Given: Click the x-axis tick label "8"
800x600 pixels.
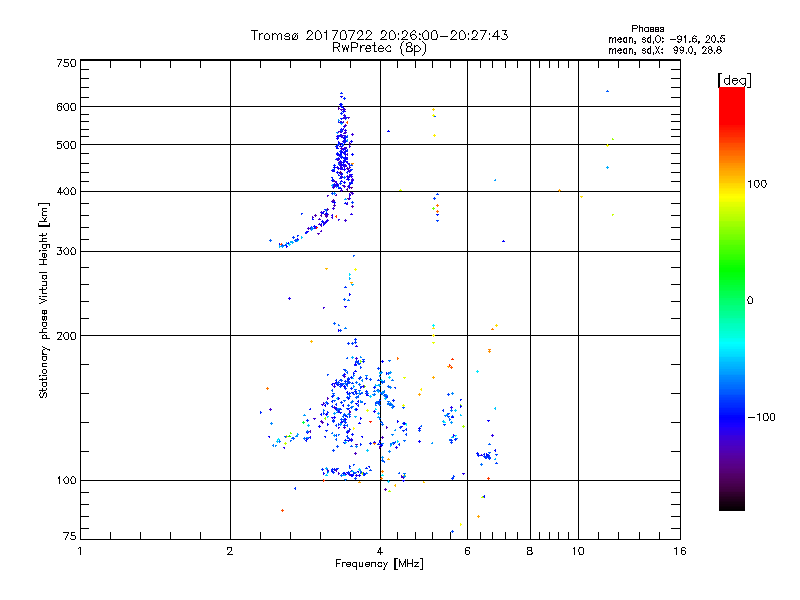Looking at the screenshot, I should (530, 551).
